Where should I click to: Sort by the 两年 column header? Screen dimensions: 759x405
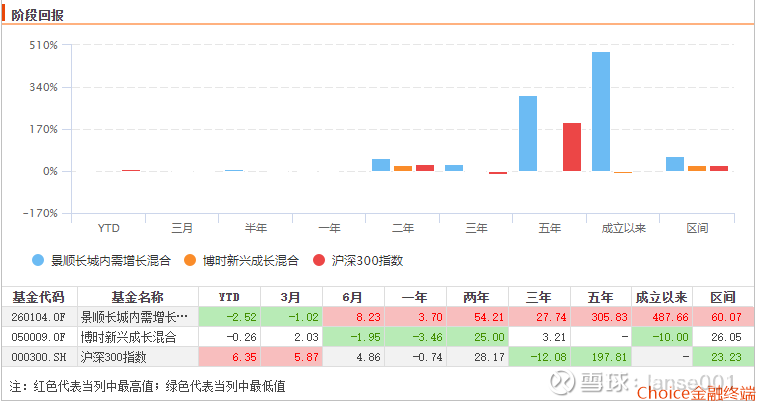pyautogui.click(x=477, y=297)
